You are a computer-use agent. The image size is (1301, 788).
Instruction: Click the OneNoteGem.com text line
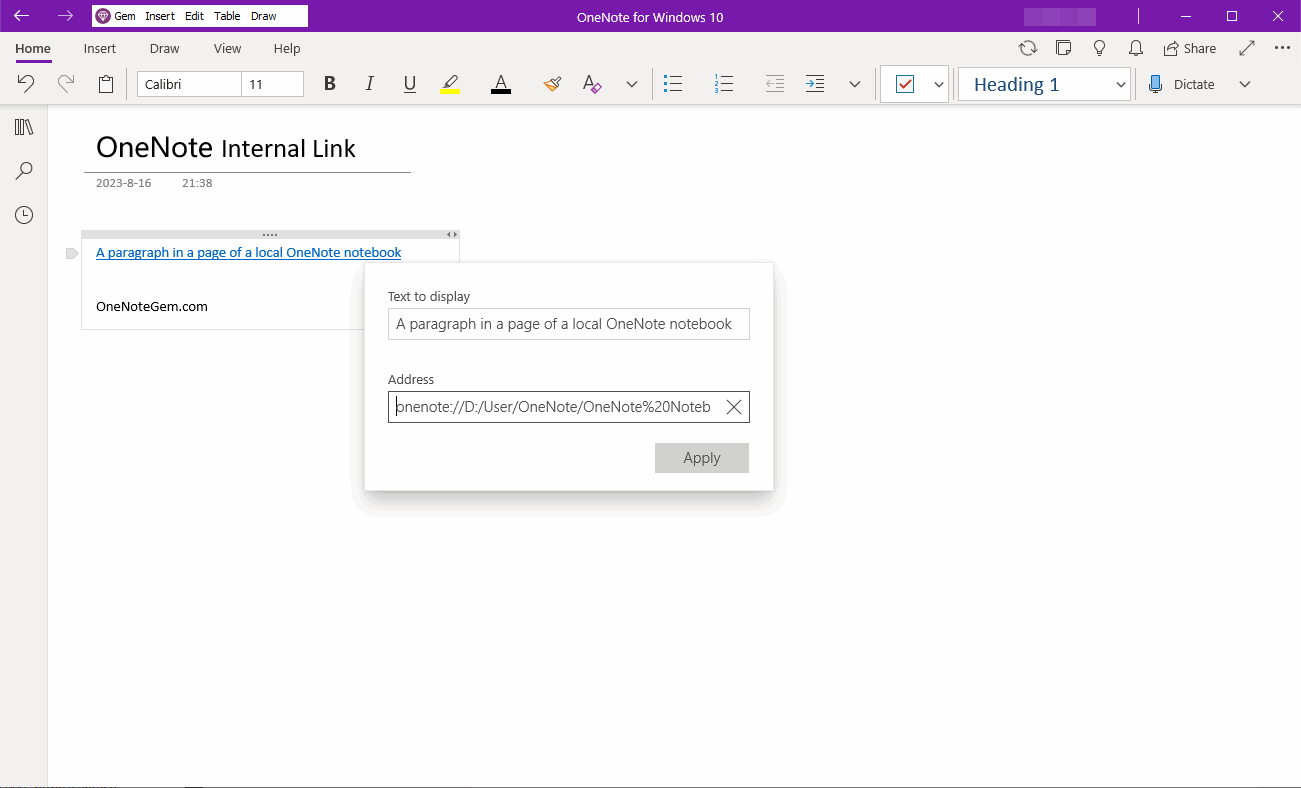pyautogui.click(x=152, y=306)
